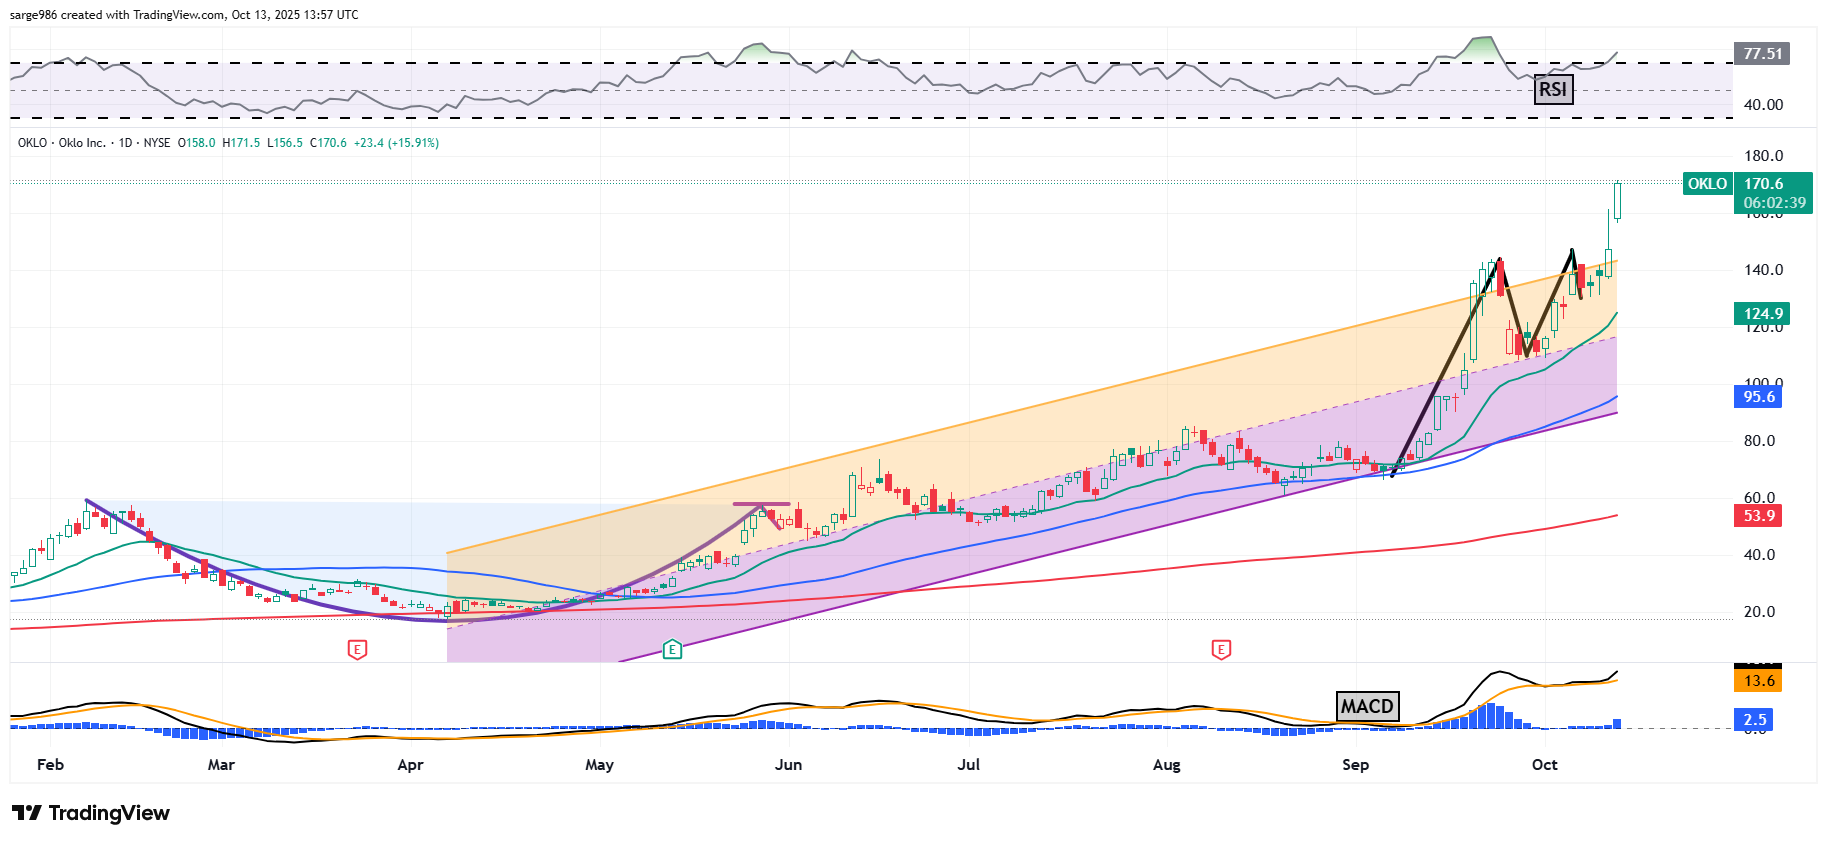Select the MACD label box
Image resolution: width=1827 pixels, height=843 pixels.
(1367, 706)
